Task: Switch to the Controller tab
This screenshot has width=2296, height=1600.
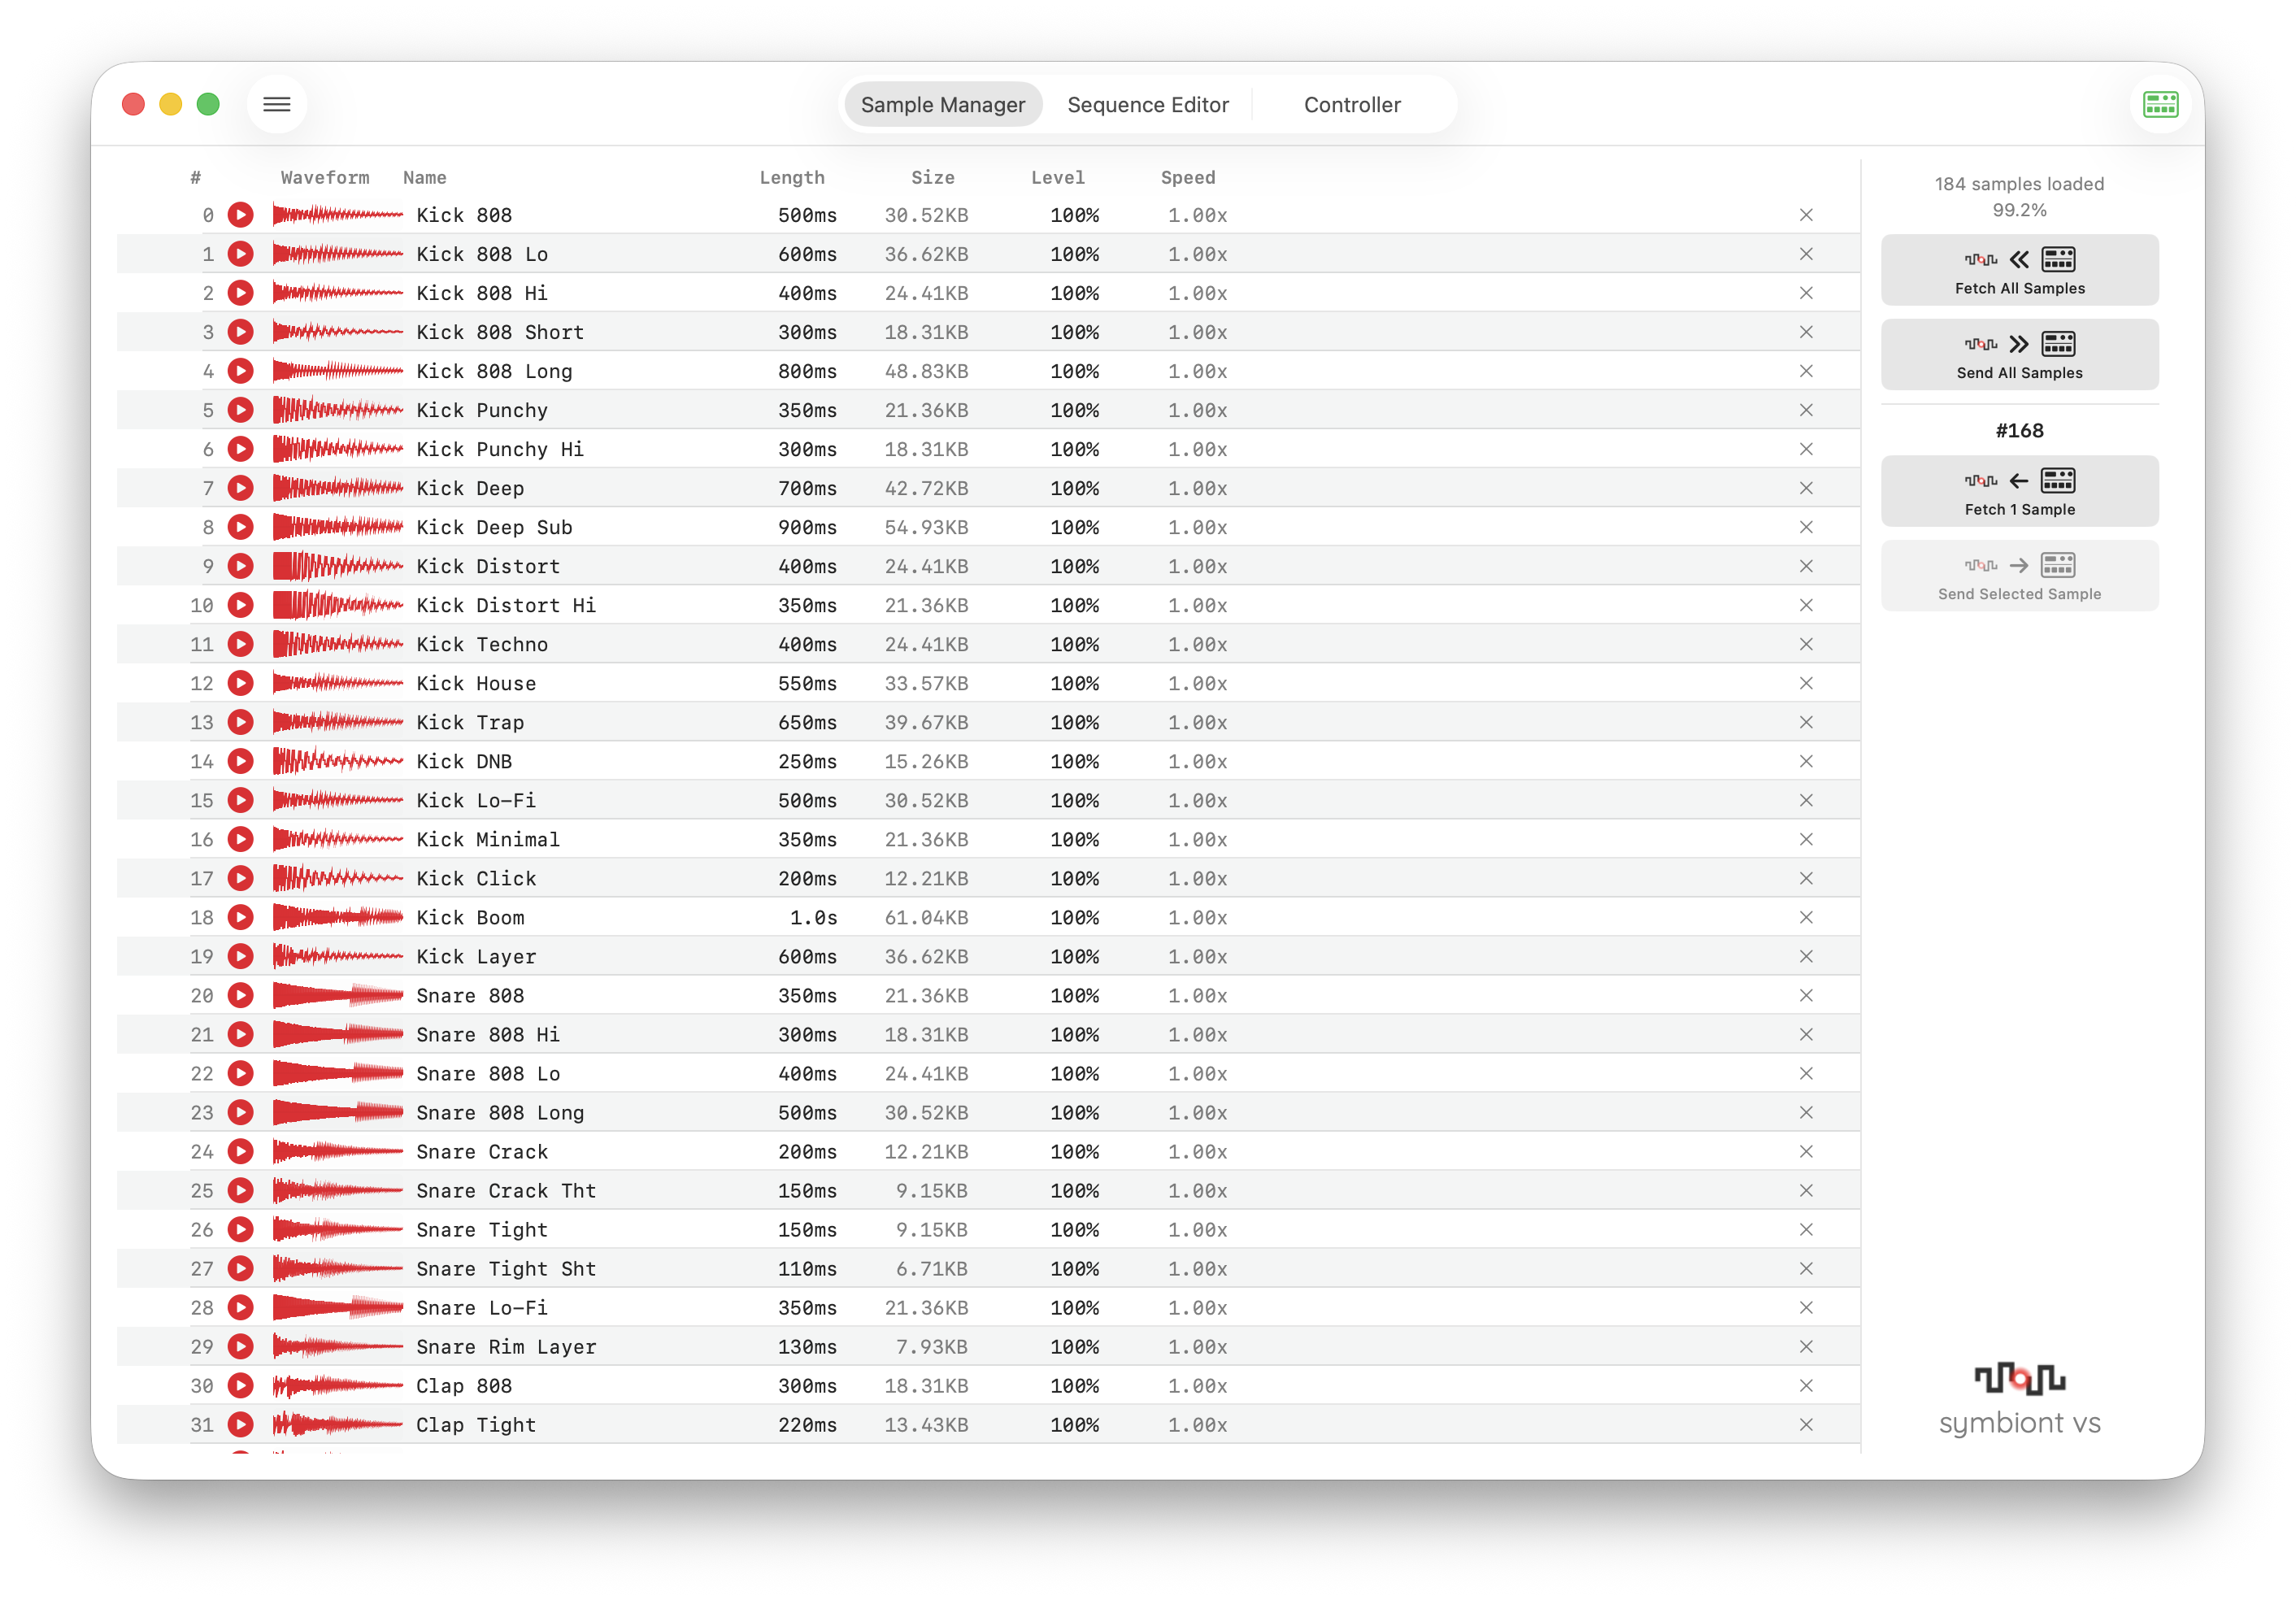Action: (1351, 104)
